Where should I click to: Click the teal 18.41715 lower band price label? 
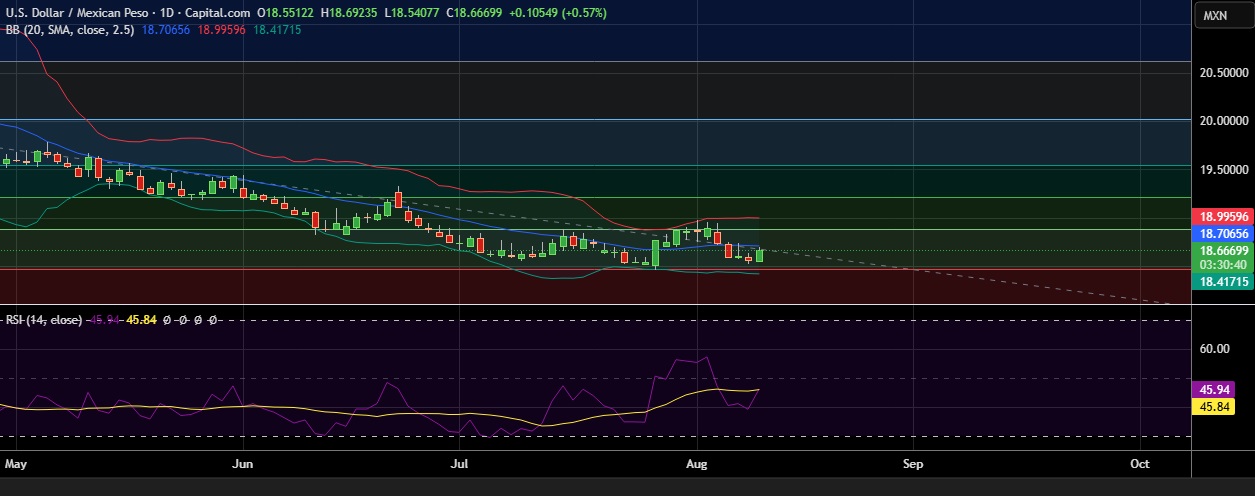(1223, 283)
